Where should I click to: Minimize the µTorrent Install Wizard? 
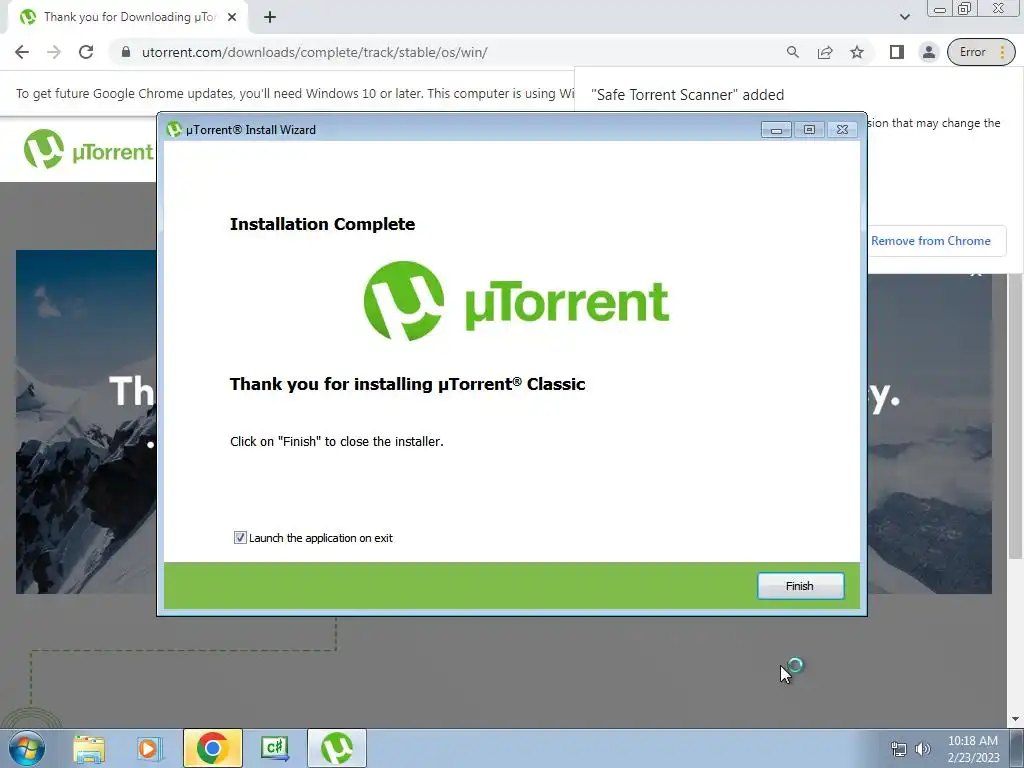tap(776, 130)
